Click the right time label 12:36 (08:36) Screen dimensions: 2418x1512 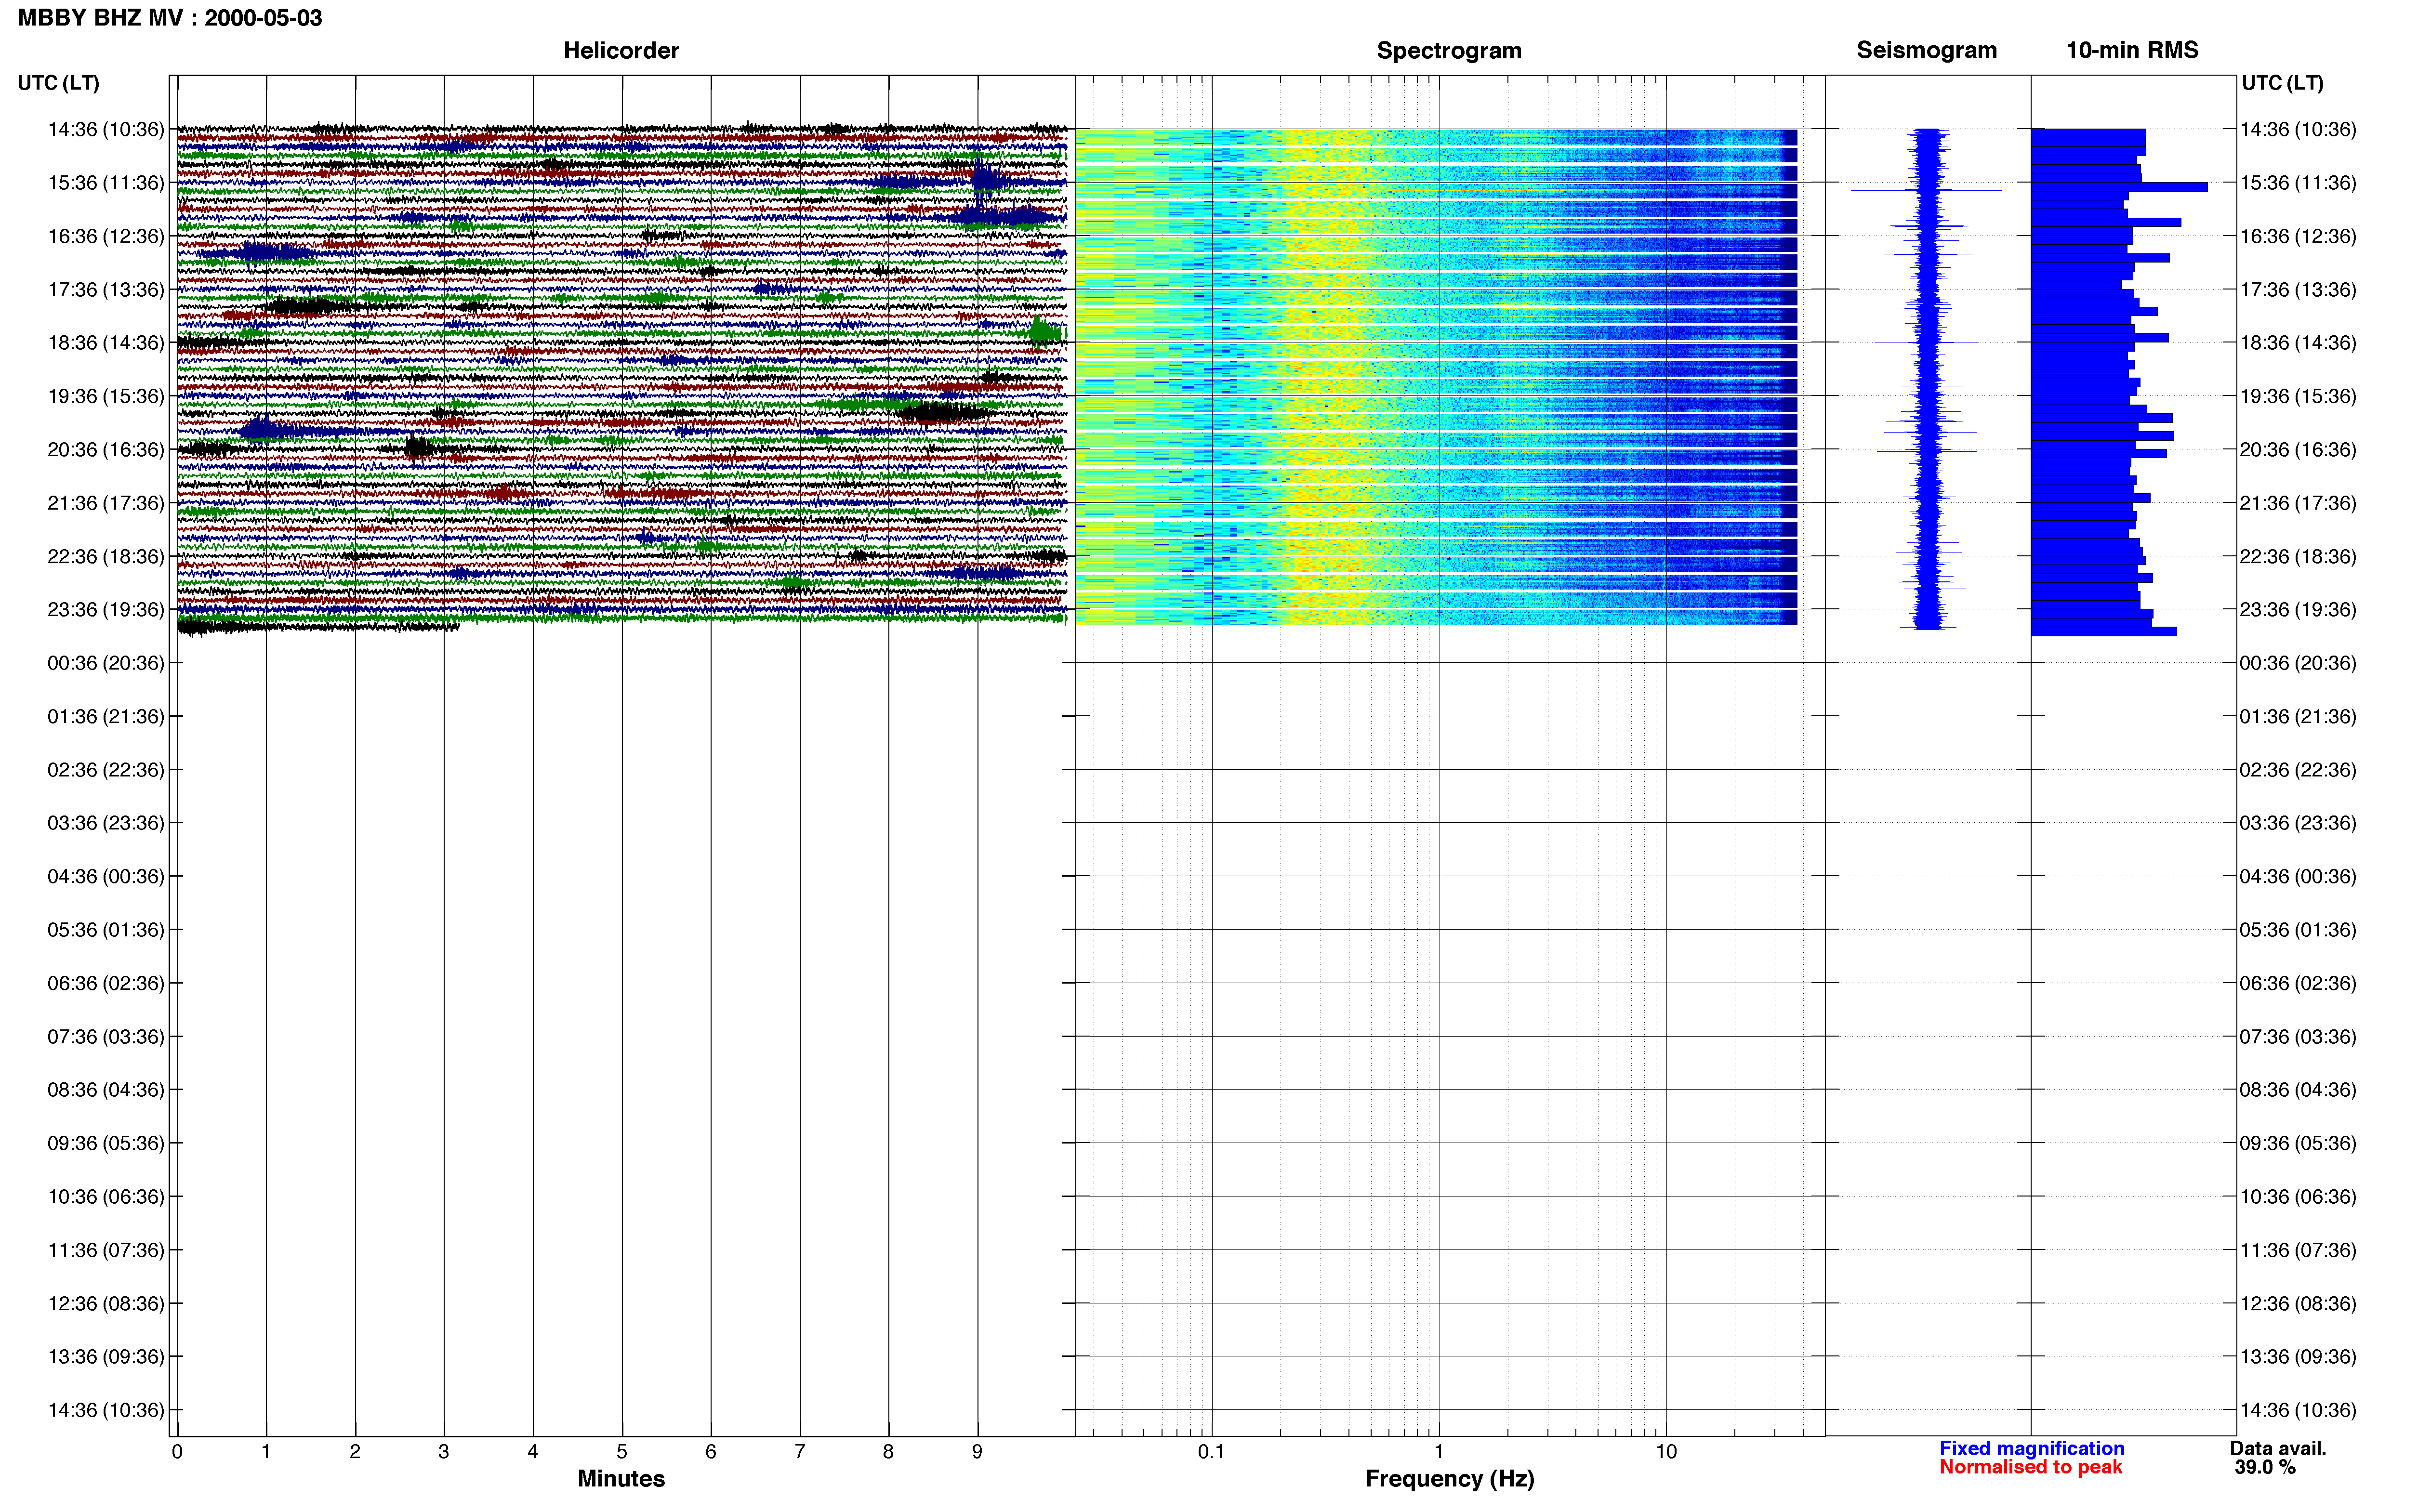click(2298, 1304)
